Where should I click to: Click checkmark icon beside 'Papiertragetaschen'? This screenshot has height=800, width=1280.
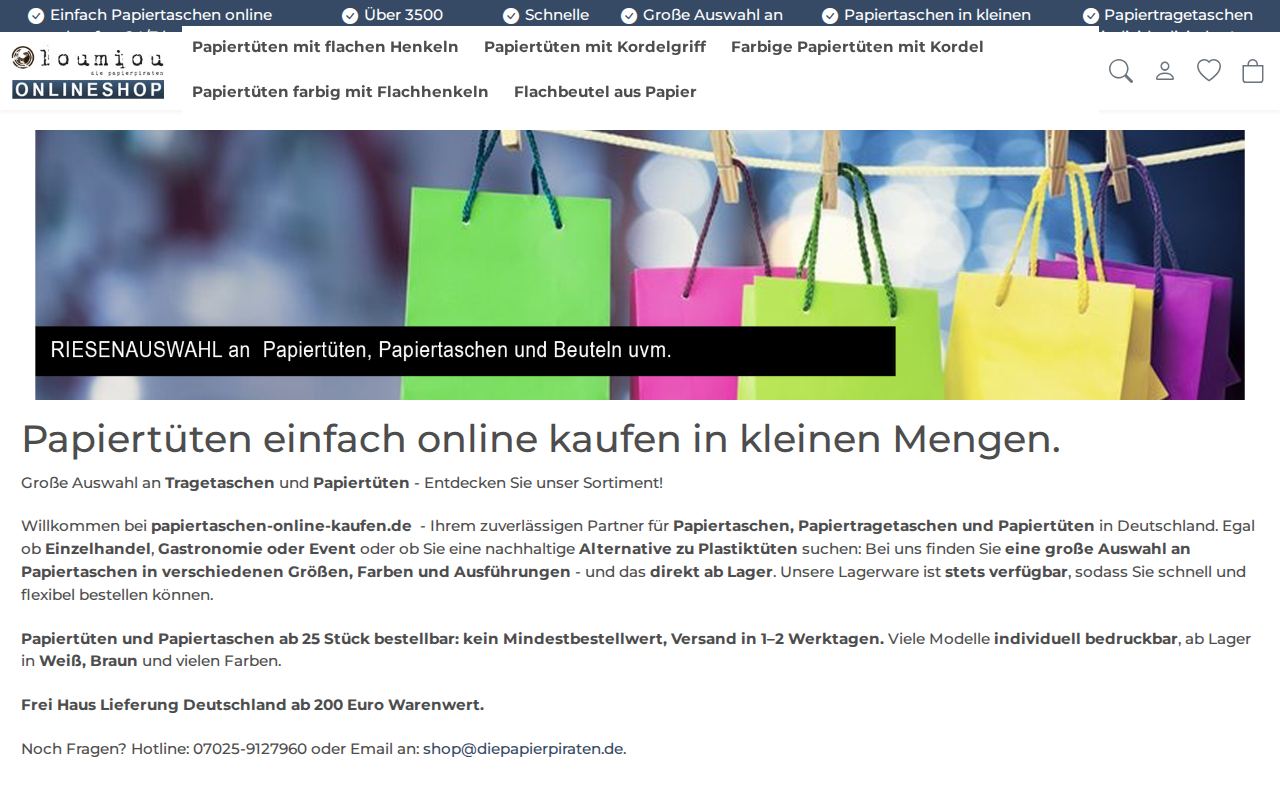(1091, 15)
